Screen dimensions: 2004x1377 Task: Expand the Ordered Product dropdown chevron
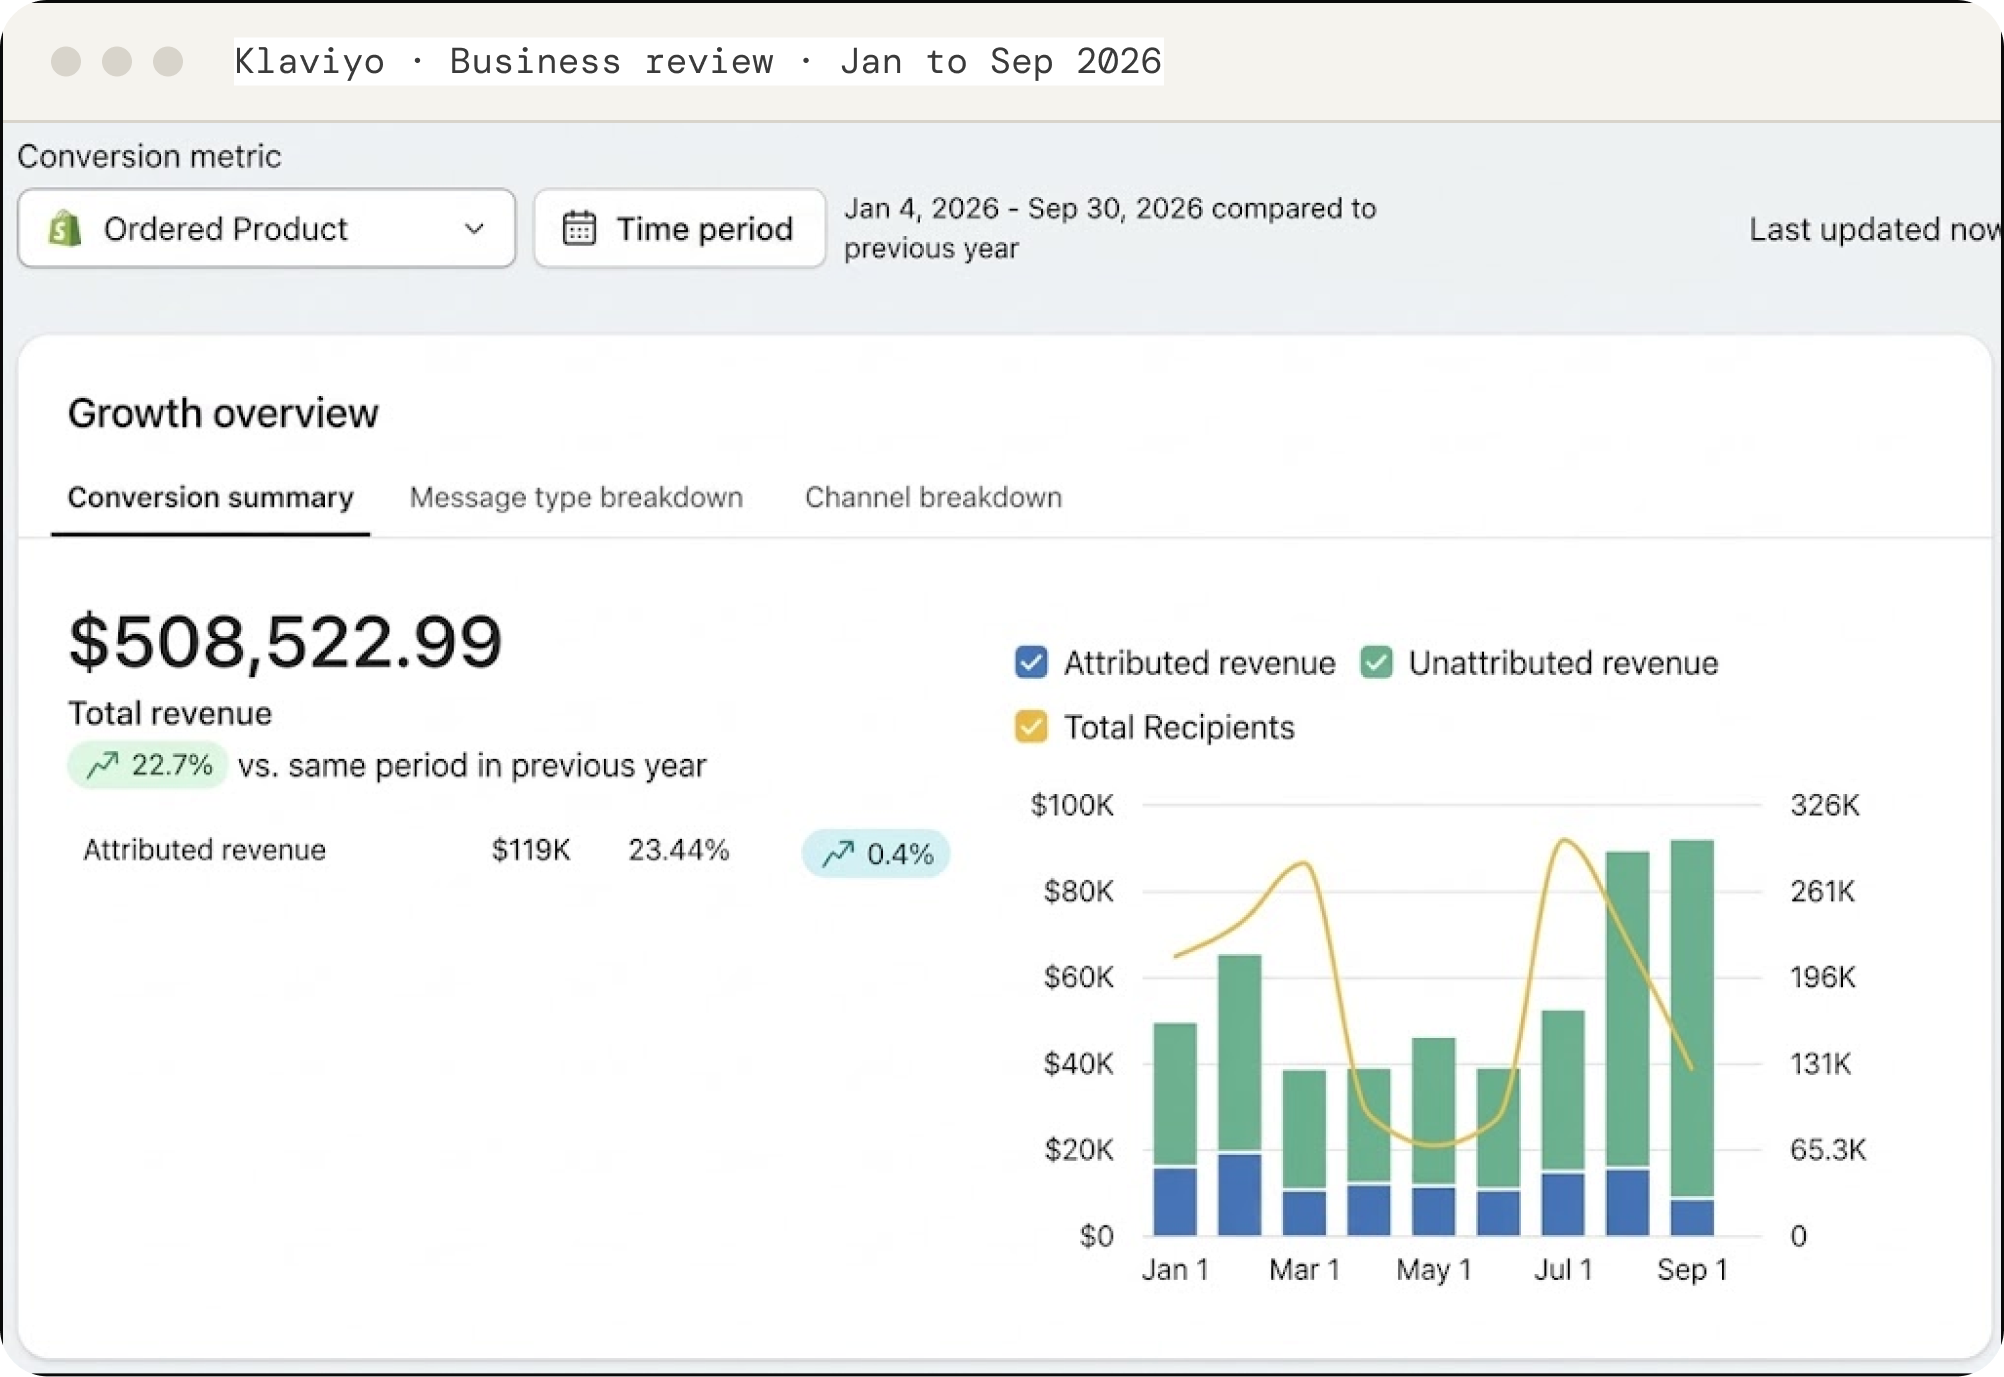coord(474,229)
